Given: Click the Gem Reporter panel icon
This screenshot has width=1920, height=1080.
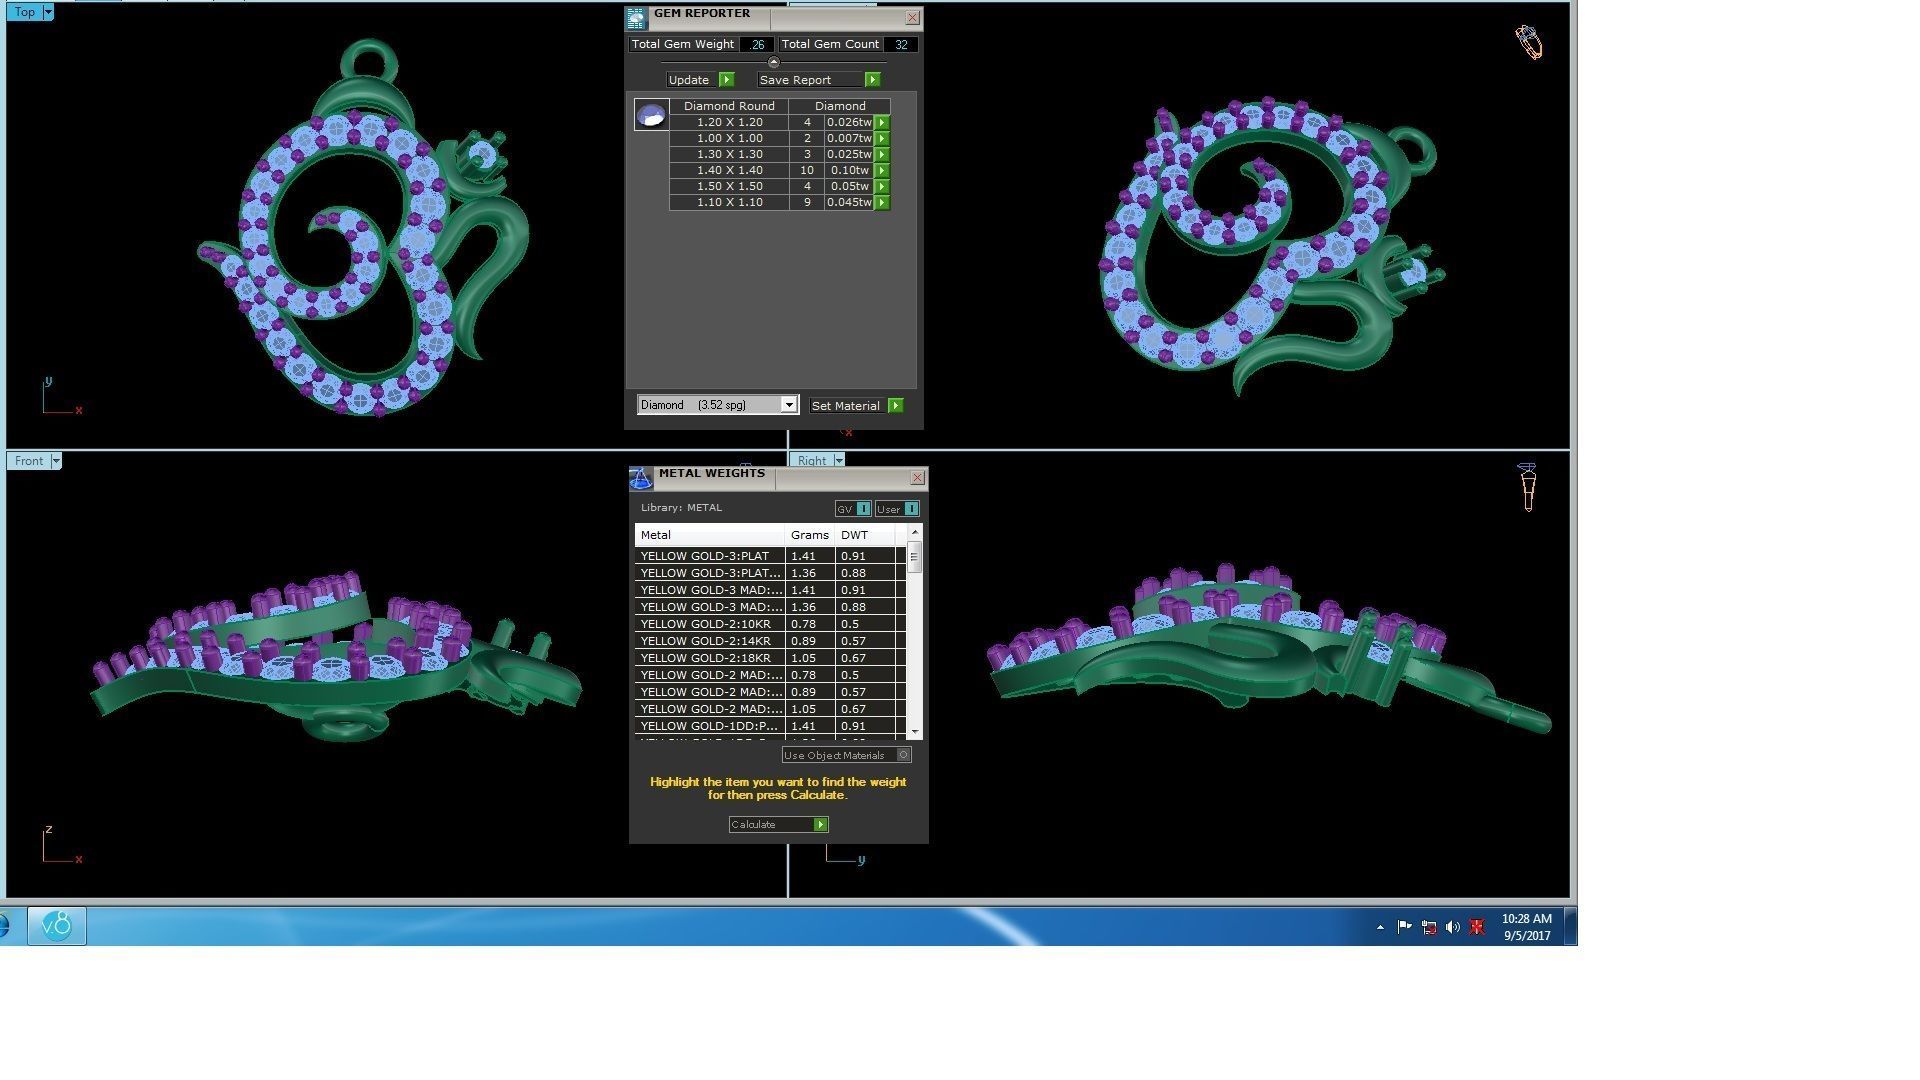Looking at the screenshot, I should [637, 19].
